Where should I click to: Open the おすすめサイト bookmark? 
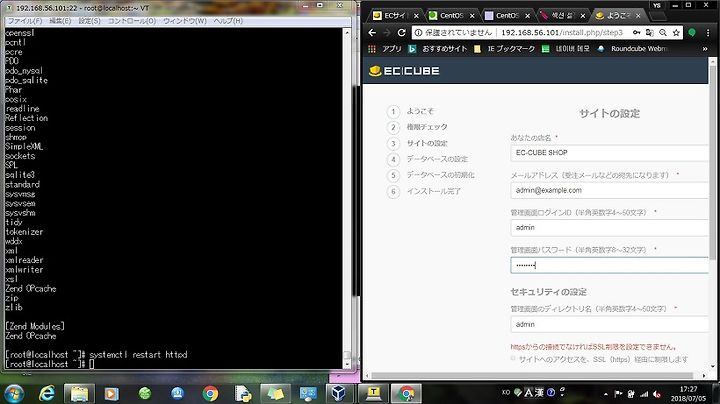[439, 49]
